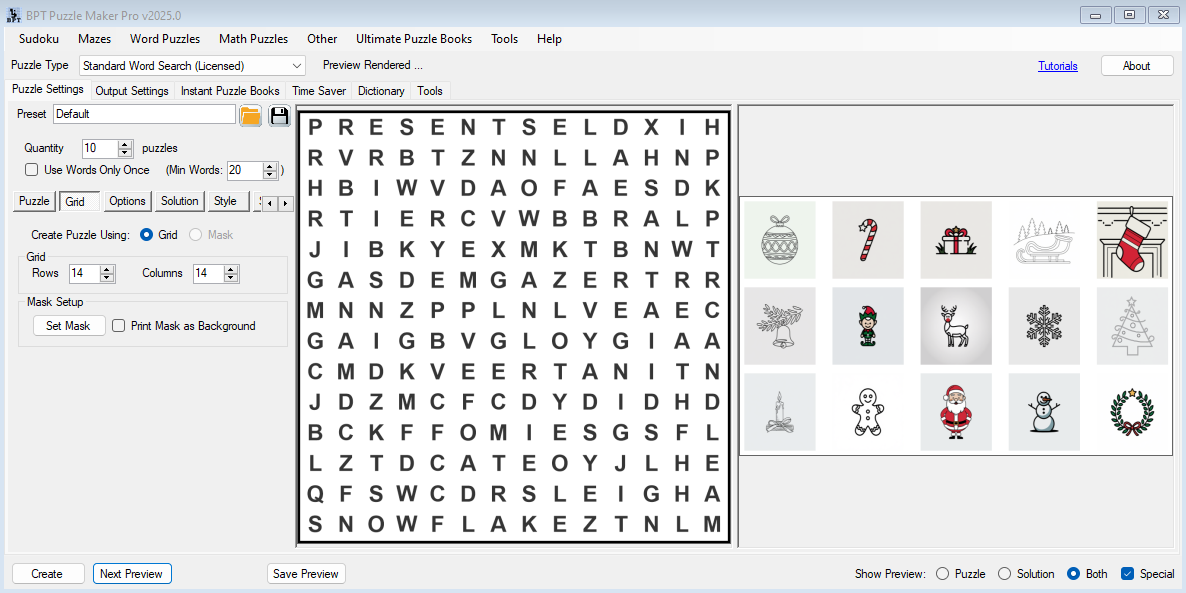Viewport: 1186px width, 593px height.
Task: Choose the reindeer clipart
Action: pyautogui.click(x=956, y=326)
